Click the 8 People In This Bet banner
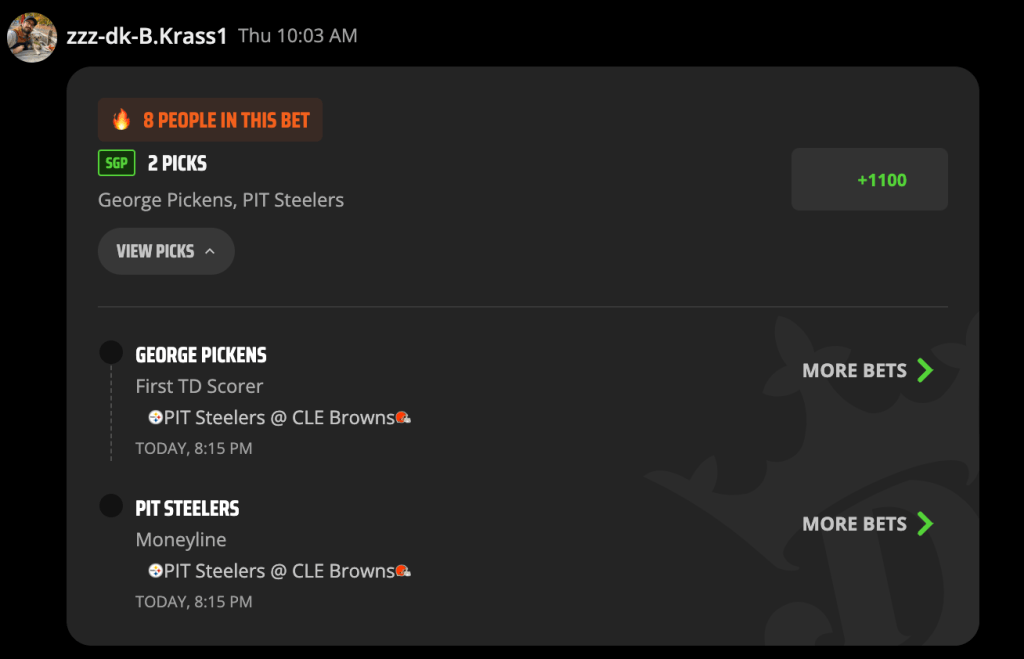The width and height of the screenshot is (1024, 659). coord(210,120)
